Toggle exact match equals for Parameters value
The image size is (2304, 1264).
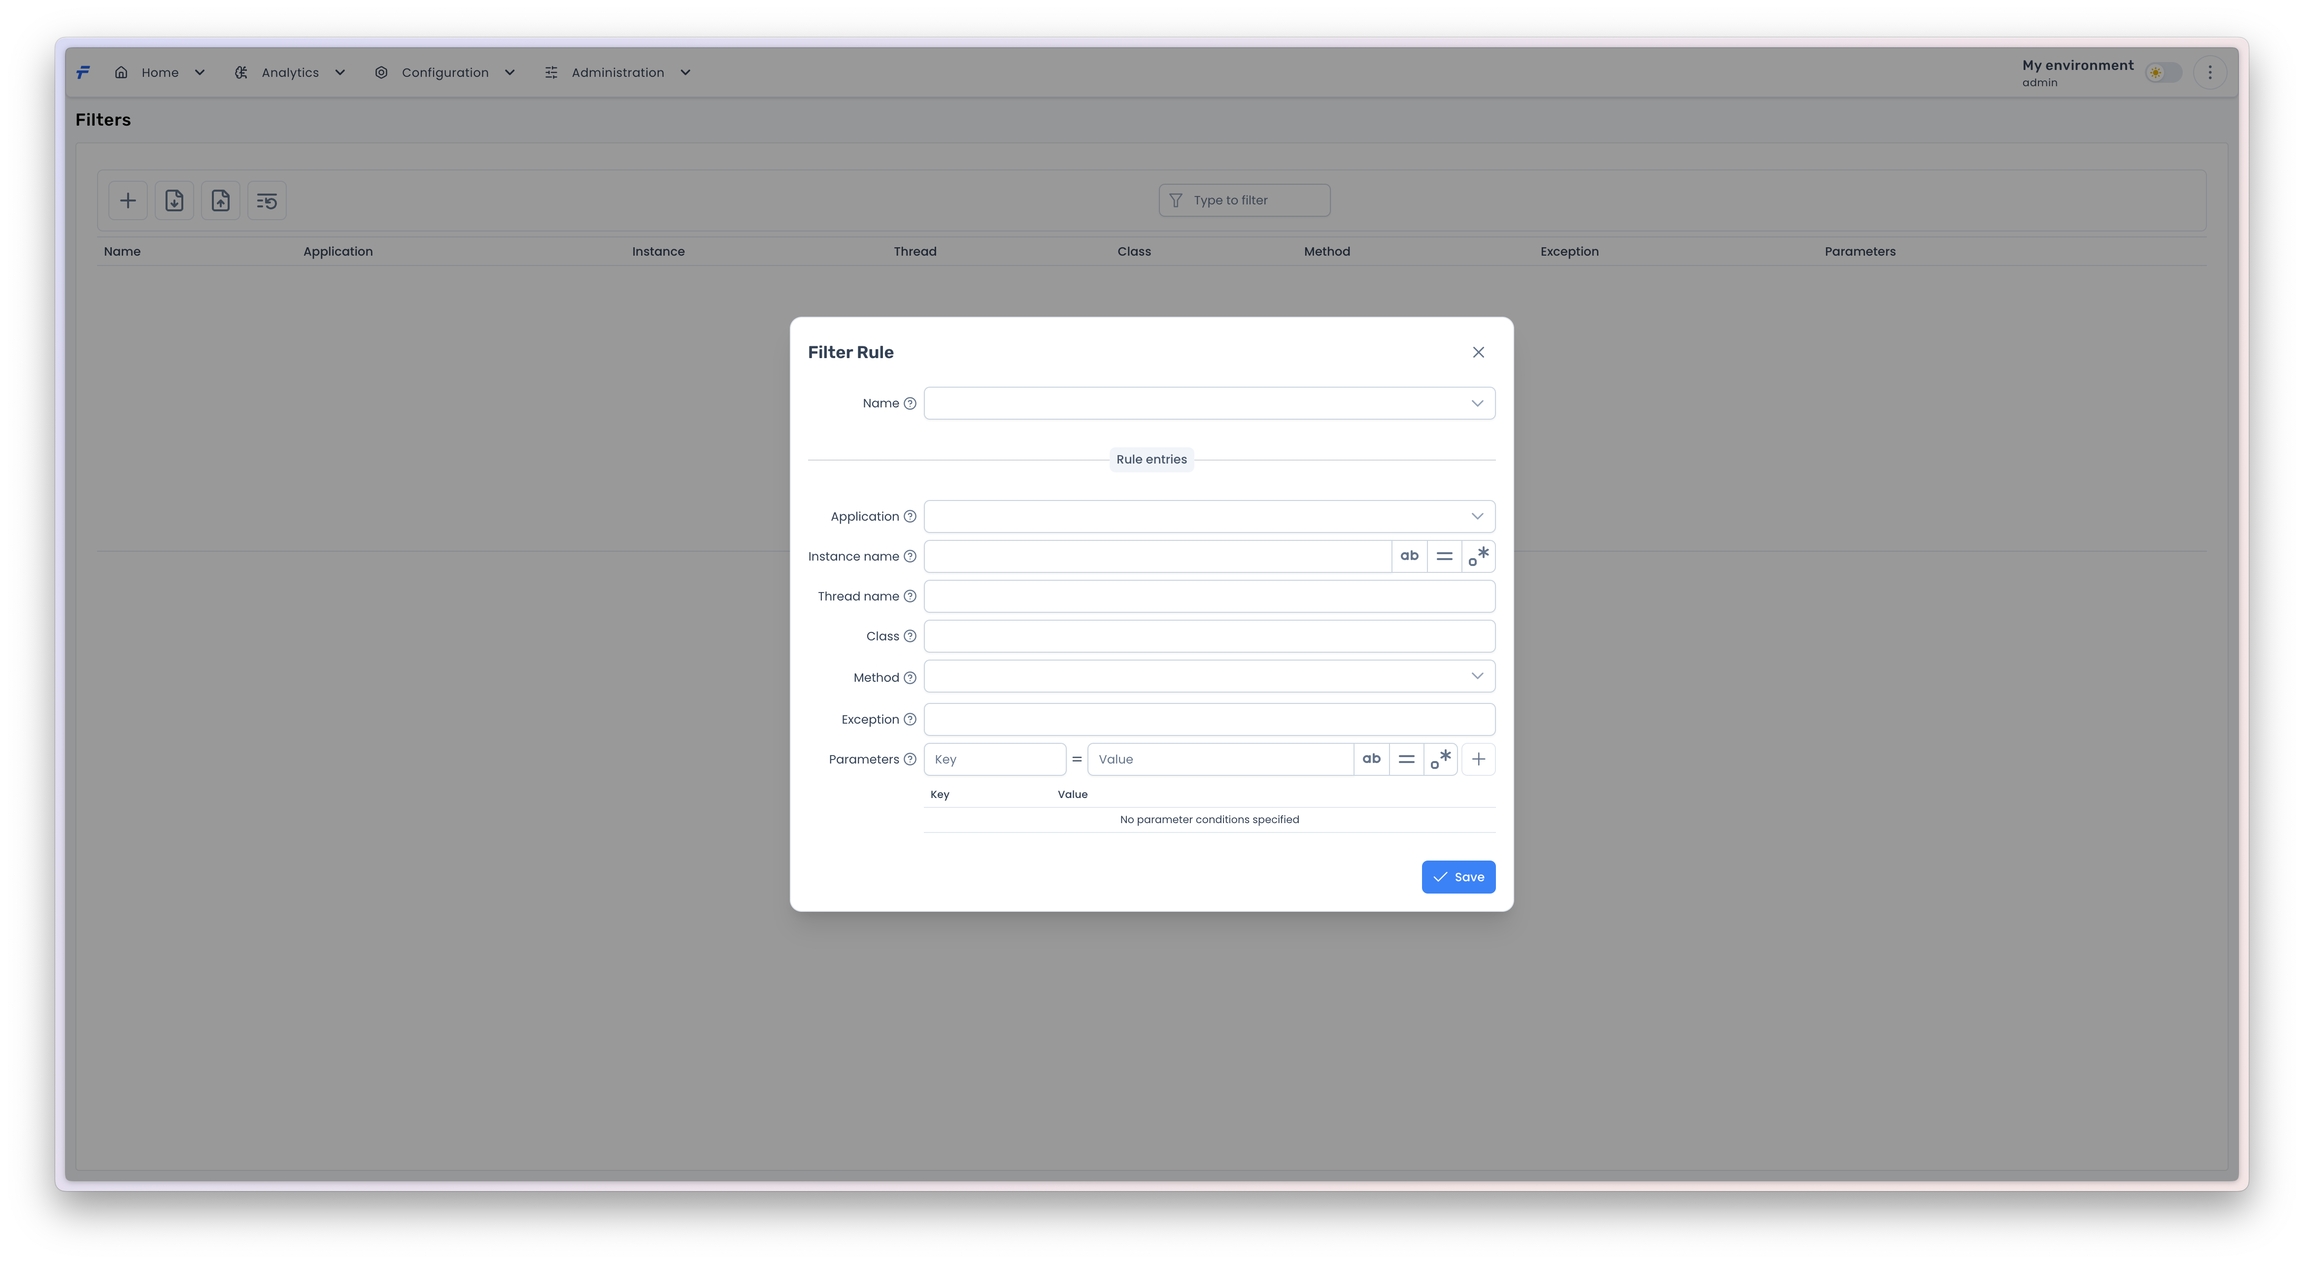point(1406,759)
